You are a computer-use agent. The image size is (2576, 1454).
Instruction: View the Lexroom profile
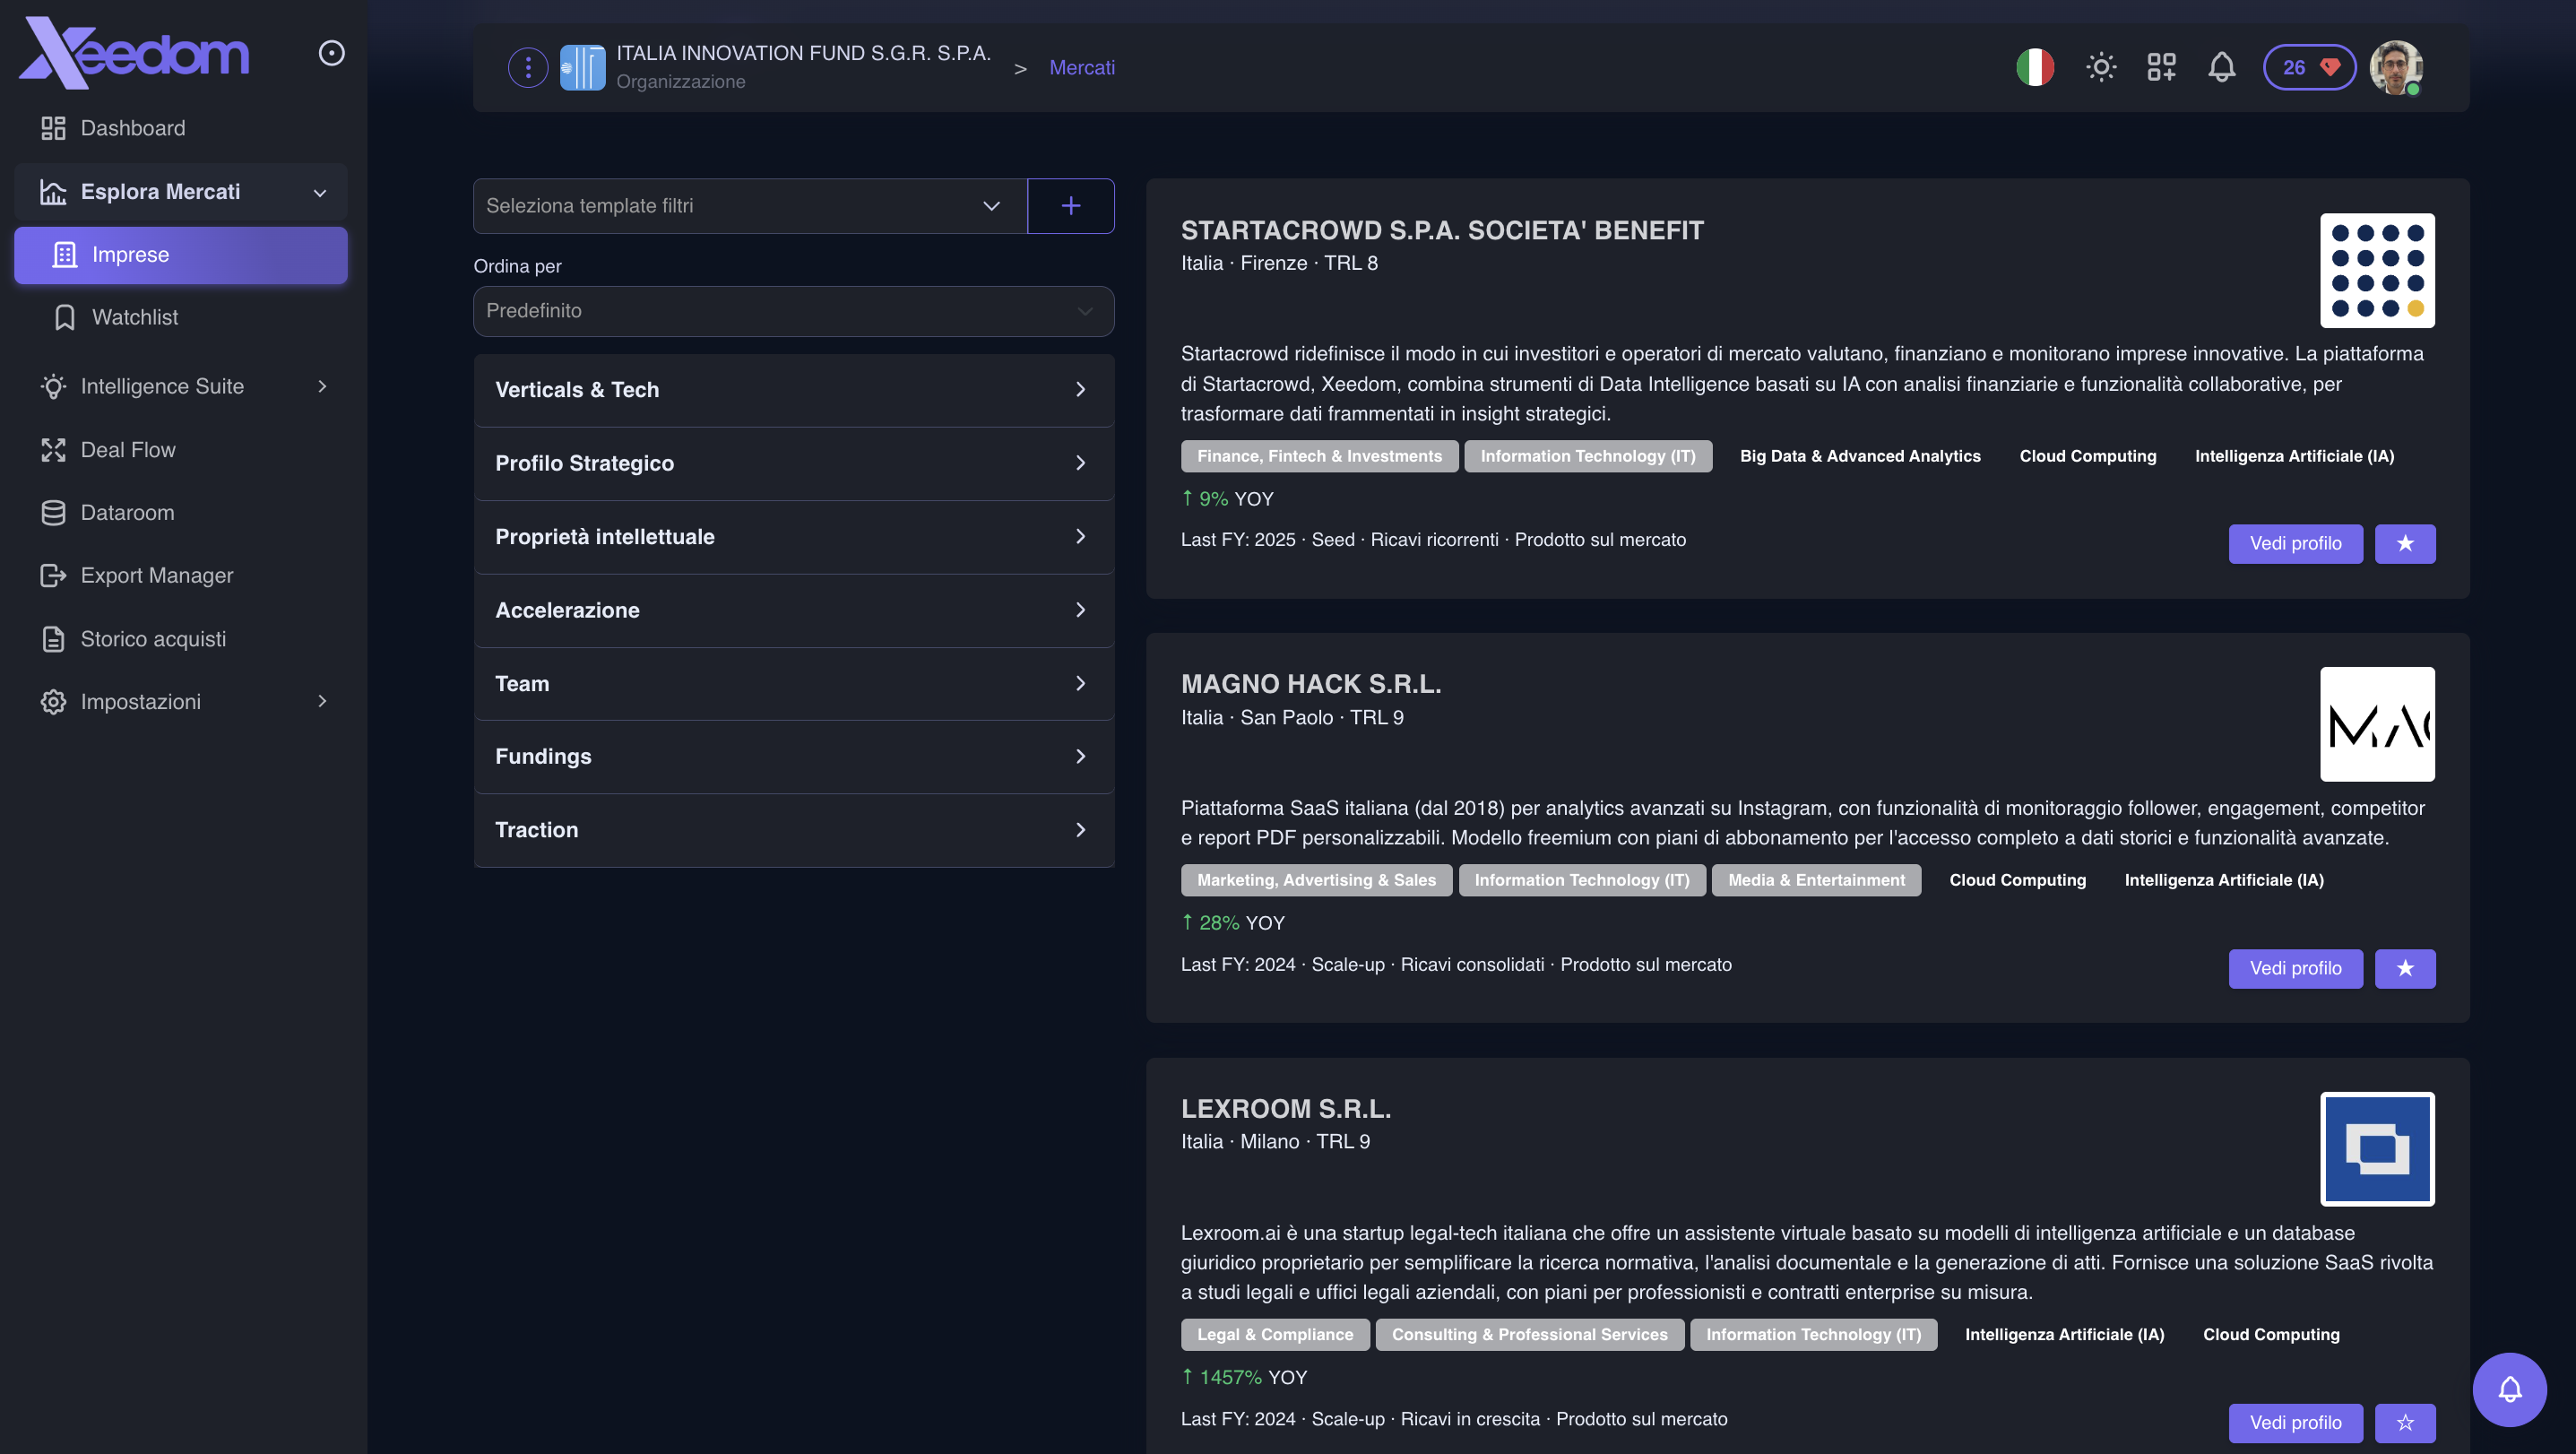pos(2295,1423)
